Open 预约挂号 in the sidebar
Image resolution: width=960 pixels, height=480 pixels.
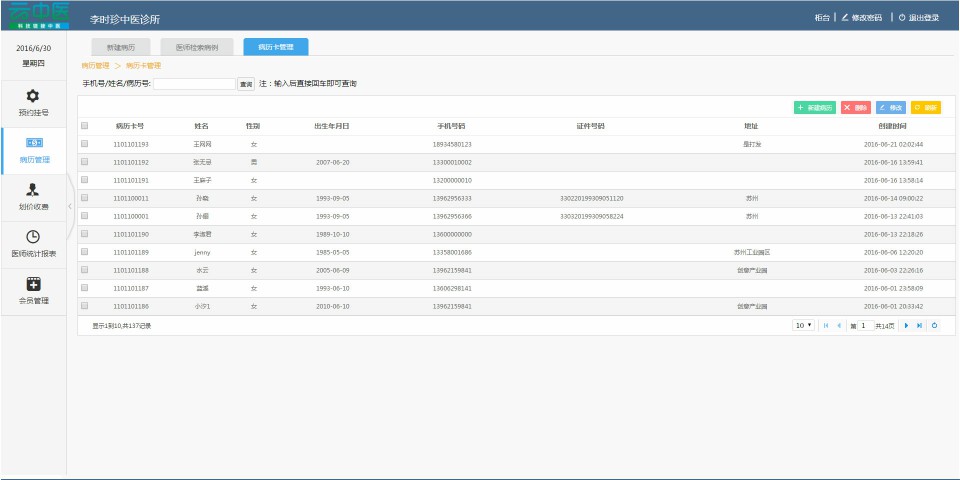tap(33, 102)
